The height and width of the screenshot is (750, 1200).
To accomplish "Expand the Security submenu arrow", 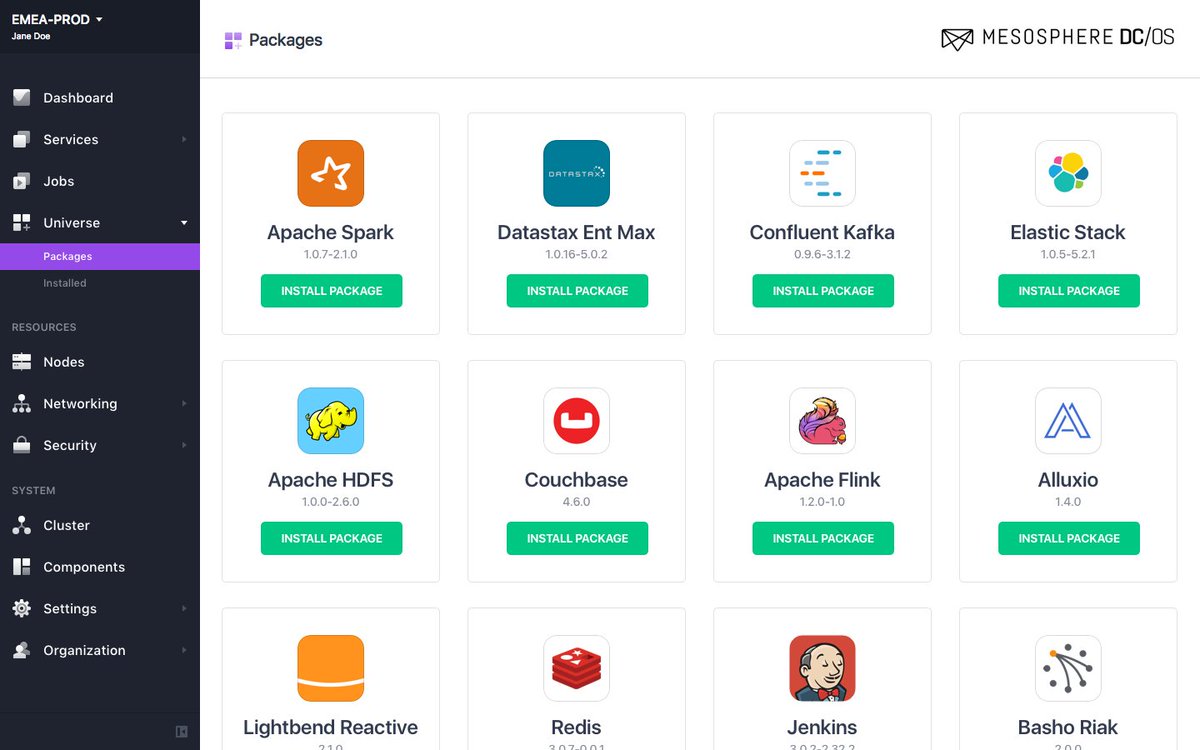I will tap(184, 446).
